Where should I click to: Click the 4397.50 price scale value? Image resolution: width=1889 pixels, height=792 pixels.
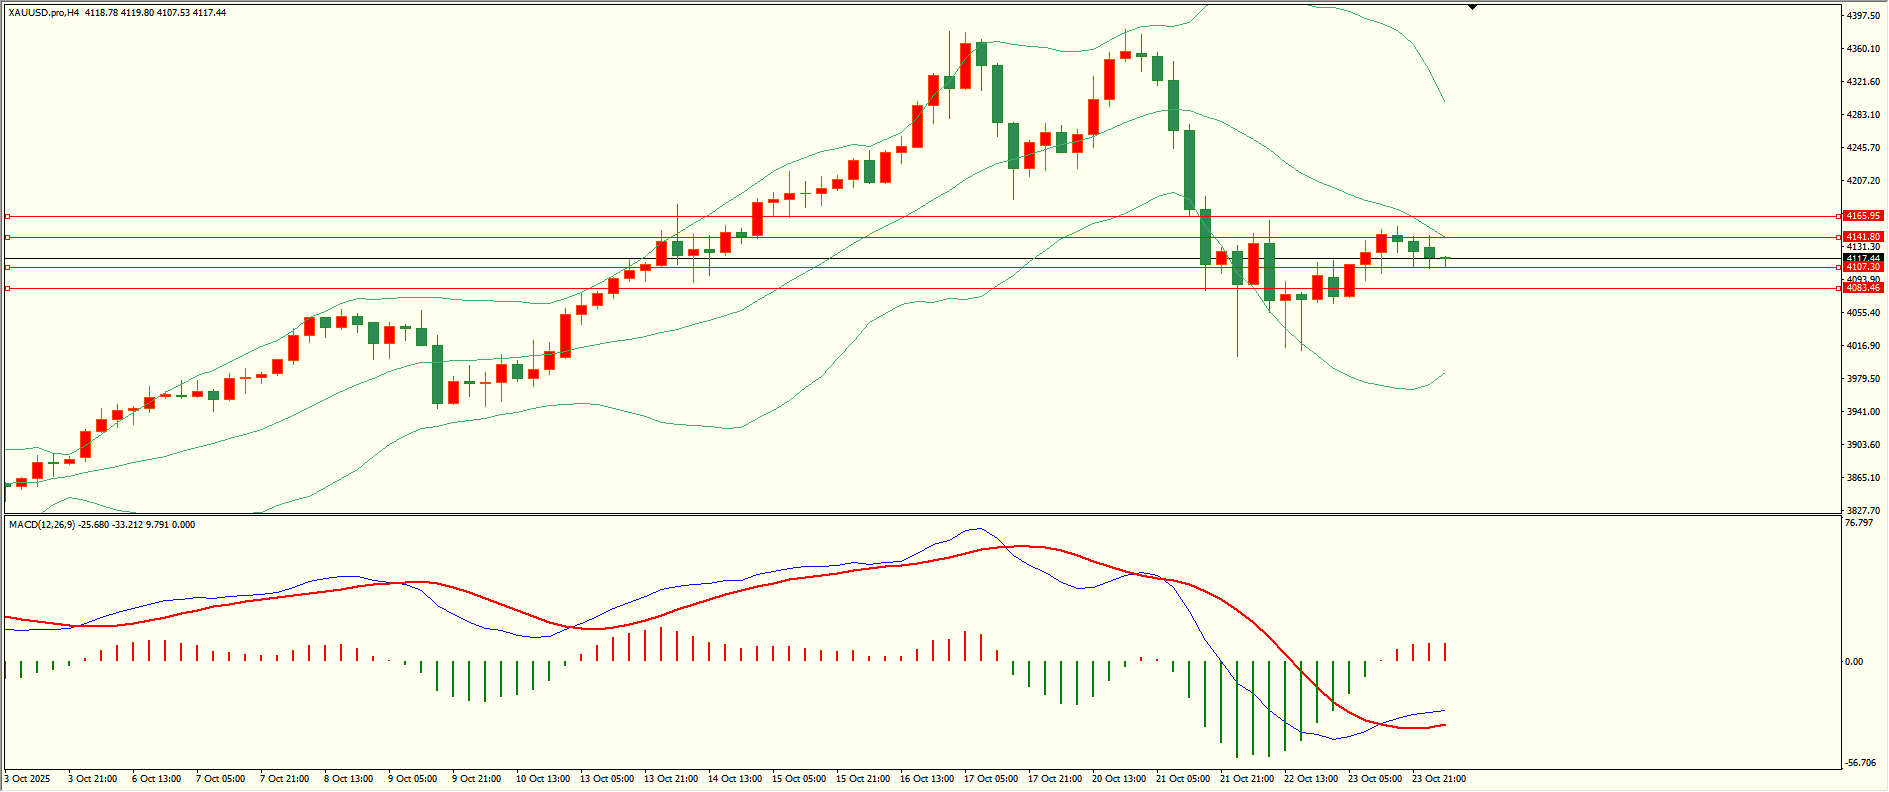point(1863,16)
